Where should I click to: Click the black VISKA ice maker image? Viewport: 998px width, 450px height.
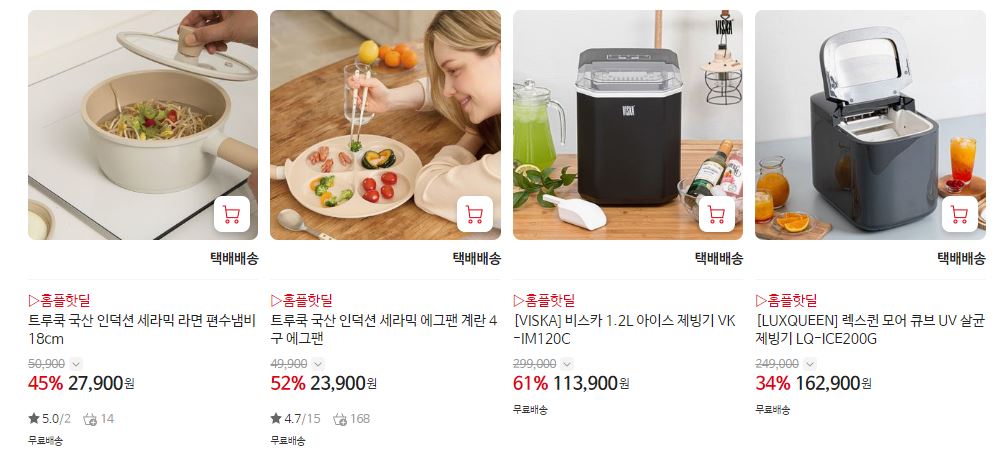(628, 125)
